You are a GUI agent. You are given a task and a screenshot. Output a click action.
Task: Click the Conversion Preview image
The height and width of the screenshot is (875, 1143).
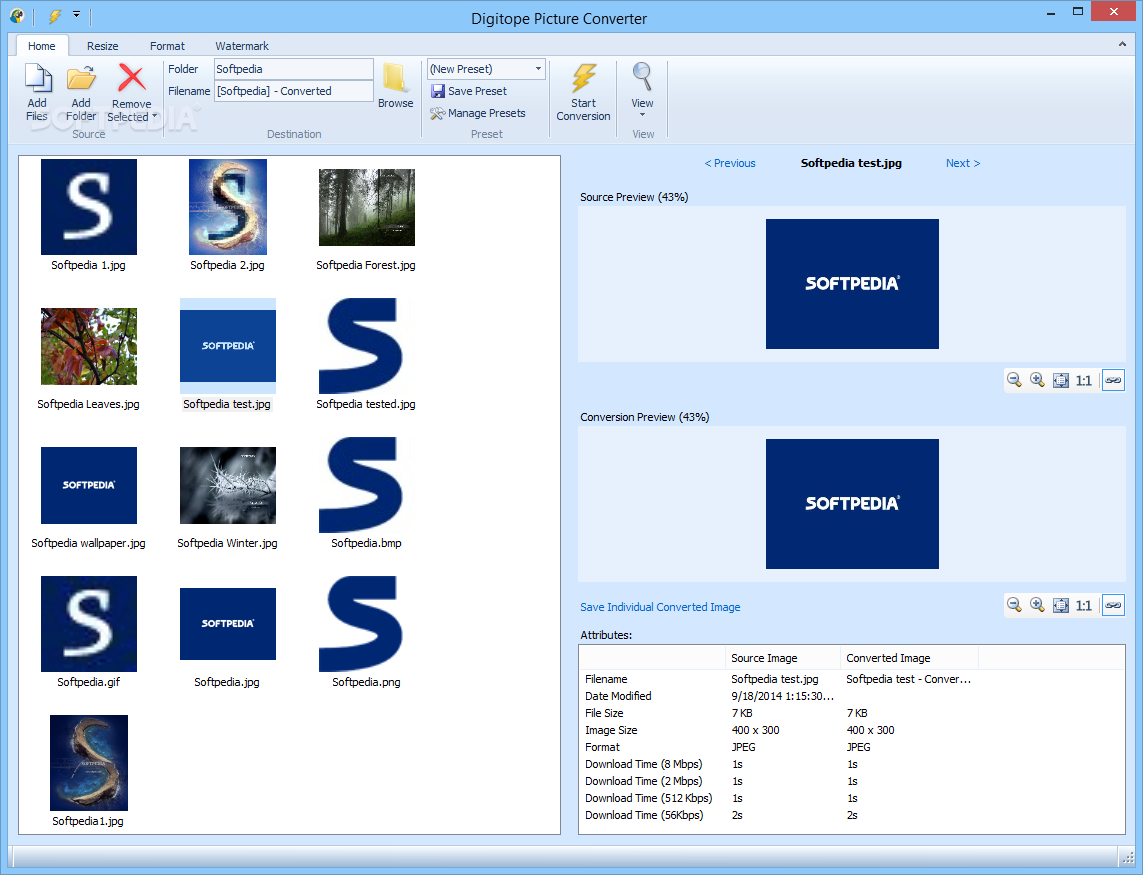click(852, 504)
